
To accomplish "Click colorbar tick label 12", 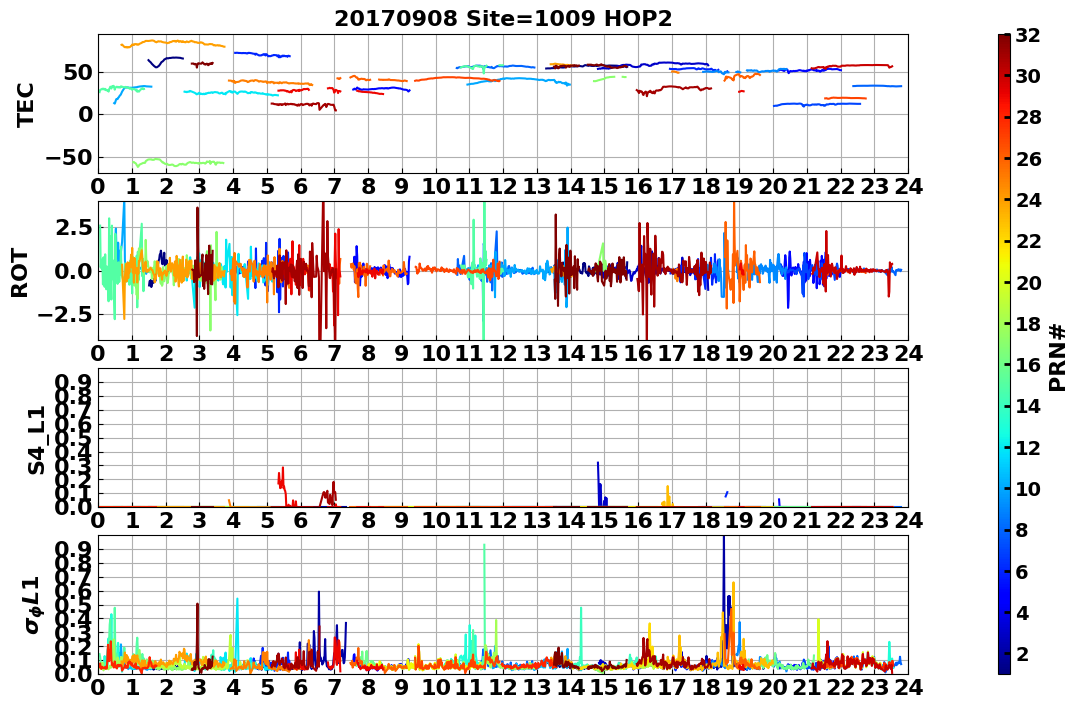I will 1028,447.
